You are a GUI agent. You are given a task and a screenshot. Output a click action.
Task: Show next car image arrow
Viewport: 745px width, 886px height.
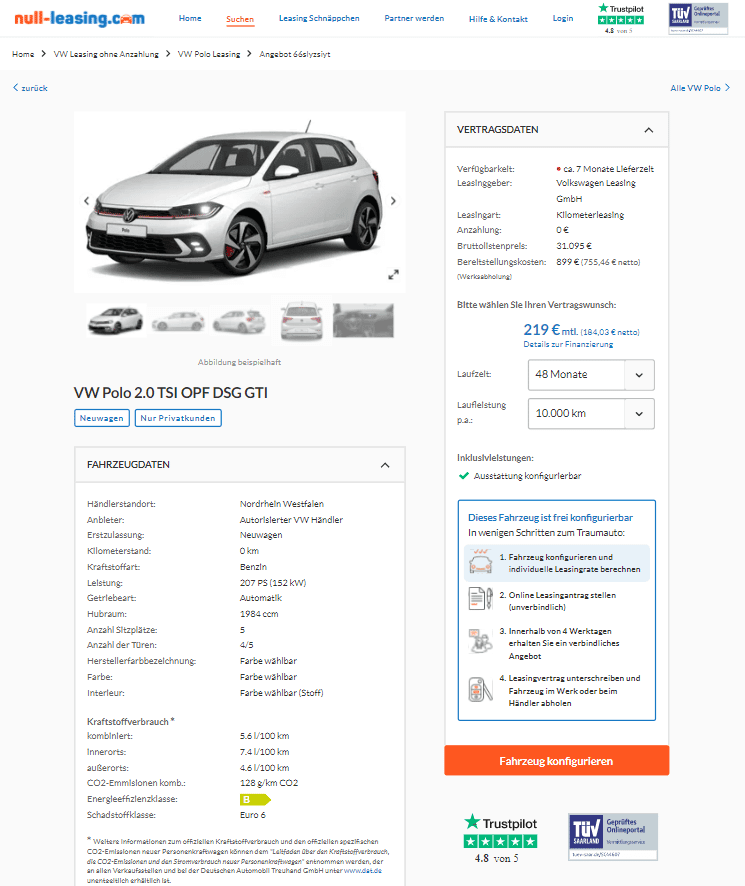[393, 201]
